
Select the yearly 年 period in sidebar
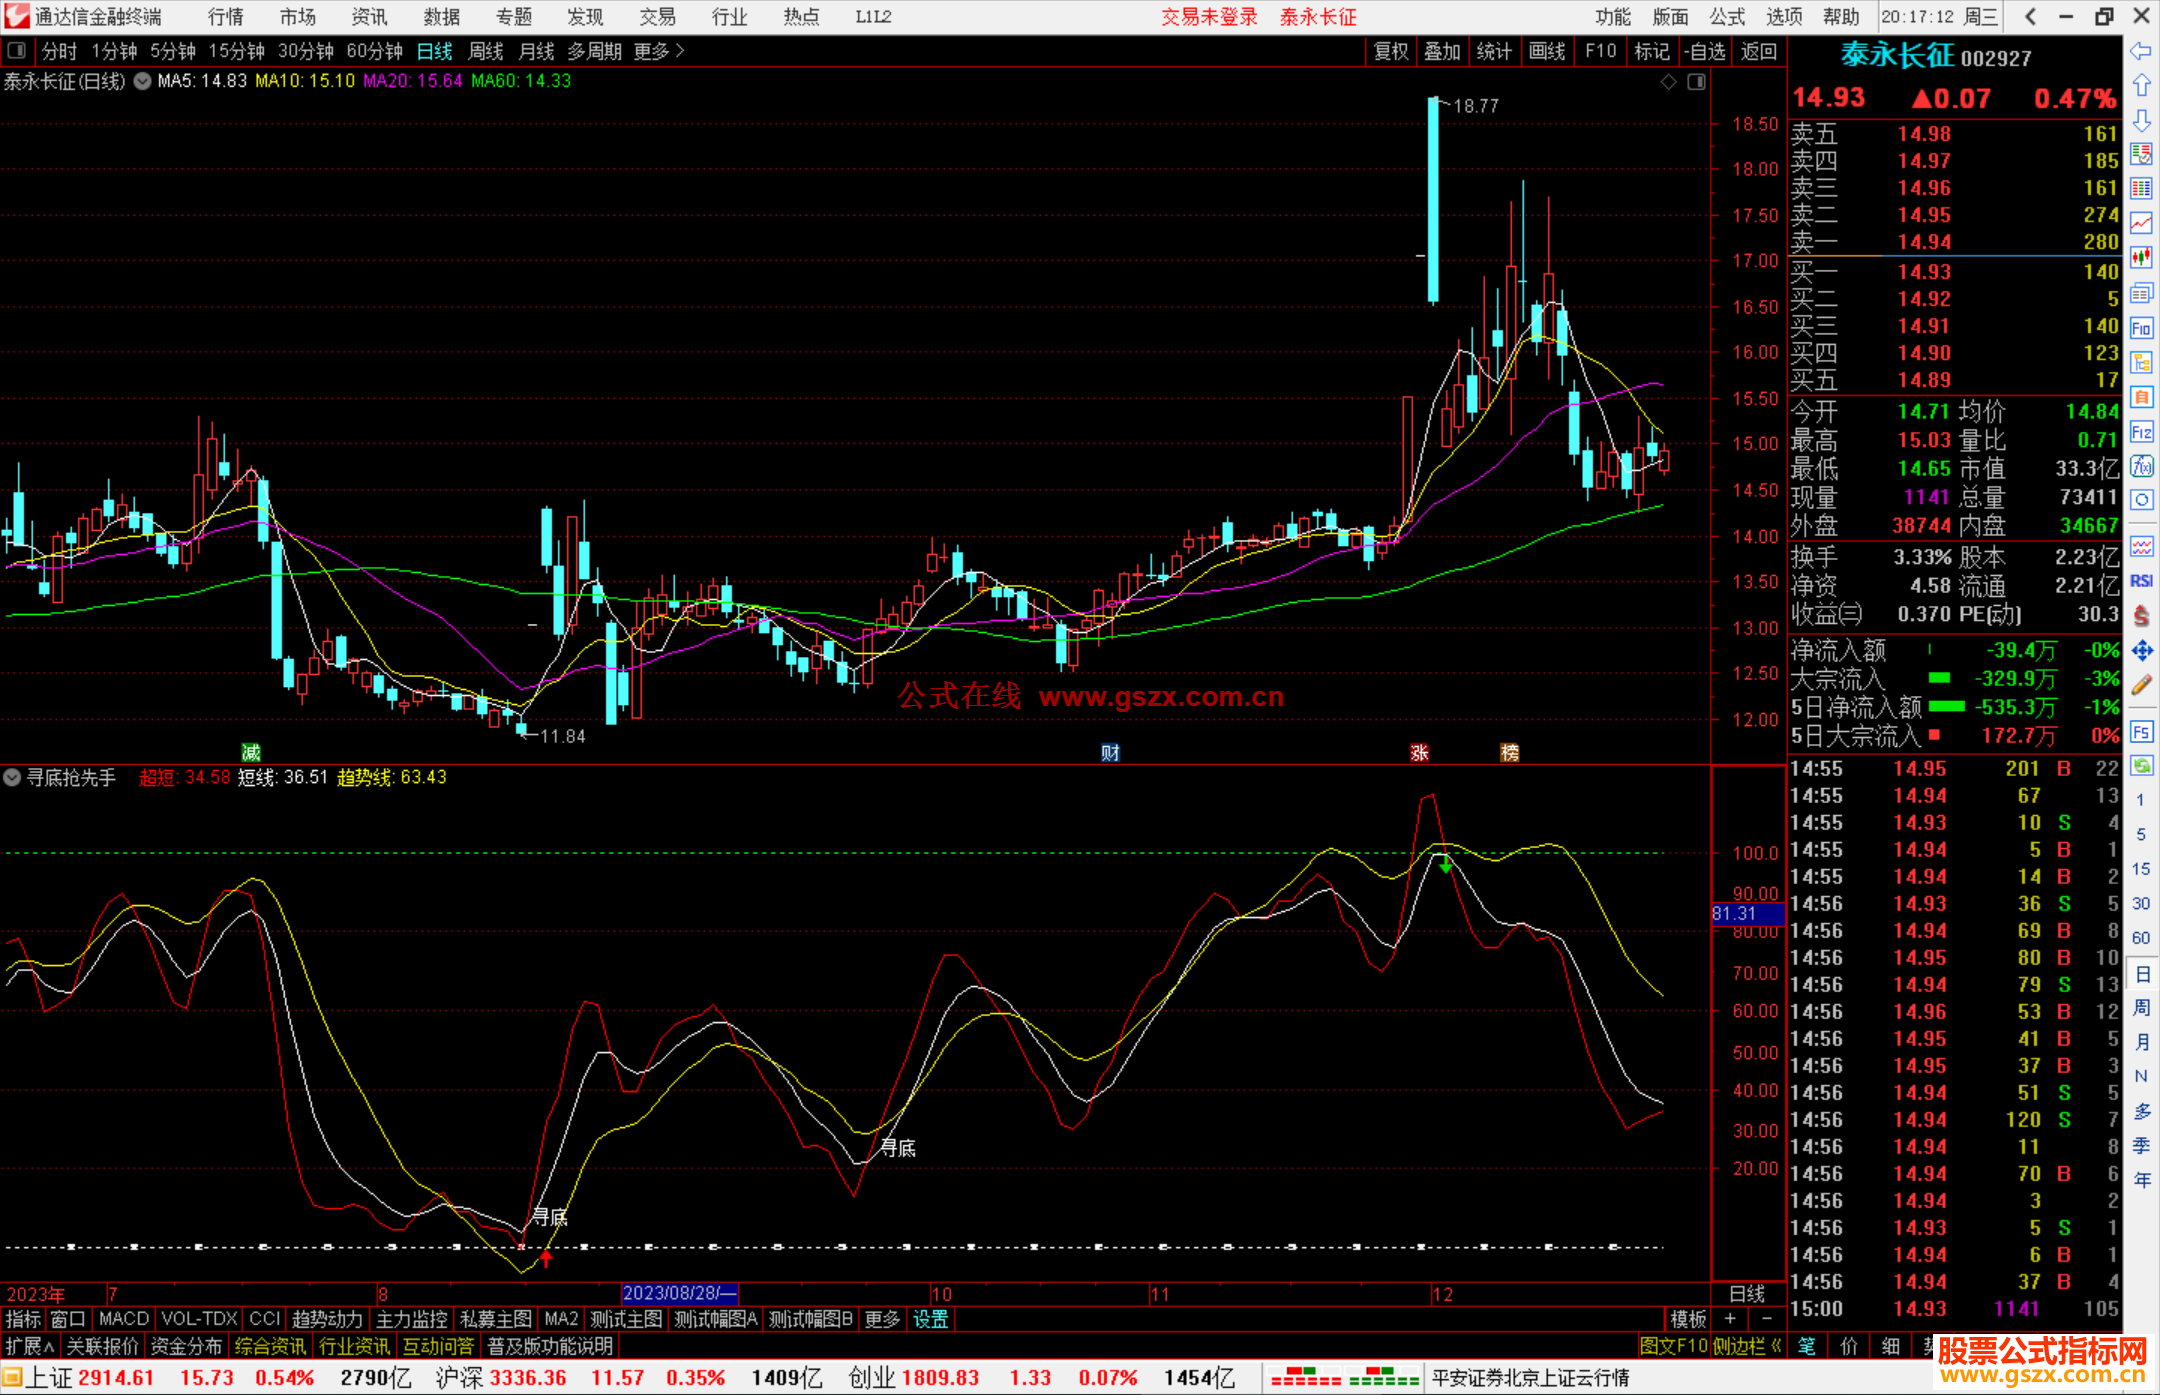click(x=2140, y=1180)
